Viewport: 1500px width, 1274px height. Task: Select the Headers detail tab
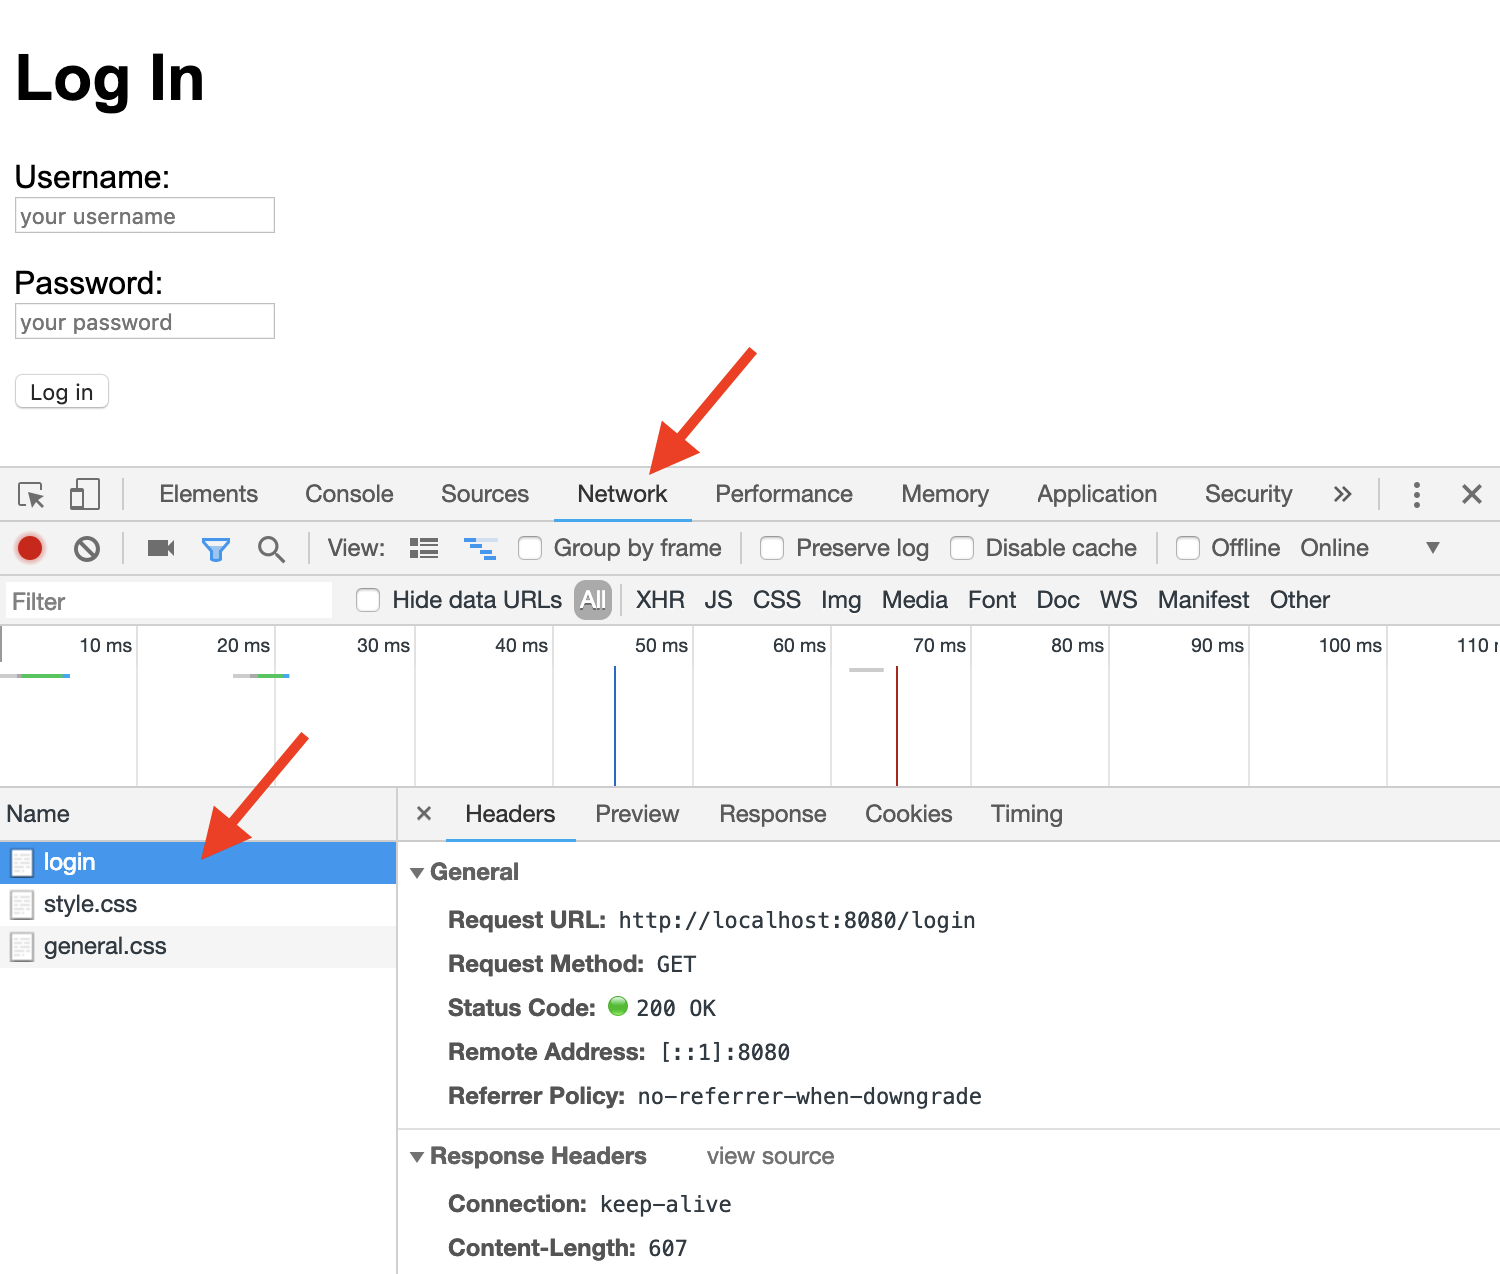point(510,814)
